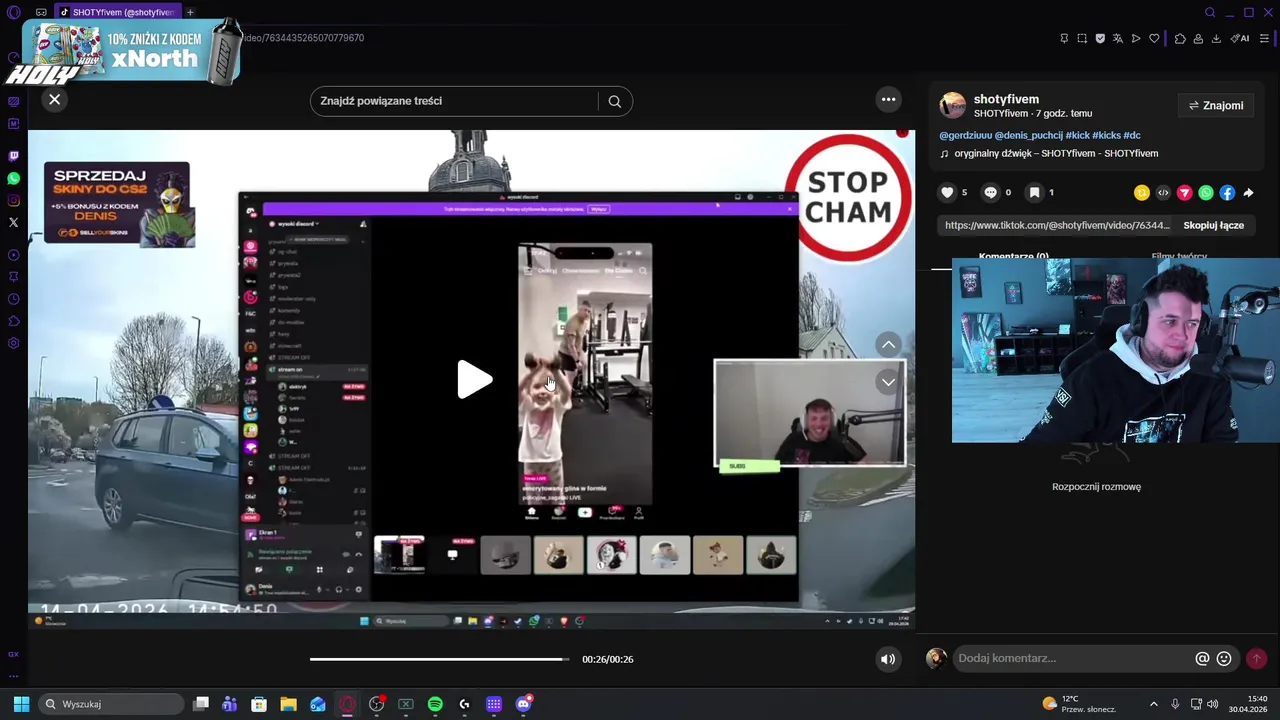
Task: Insert a mention with the @ icon
Action: tap(1202, 658)
